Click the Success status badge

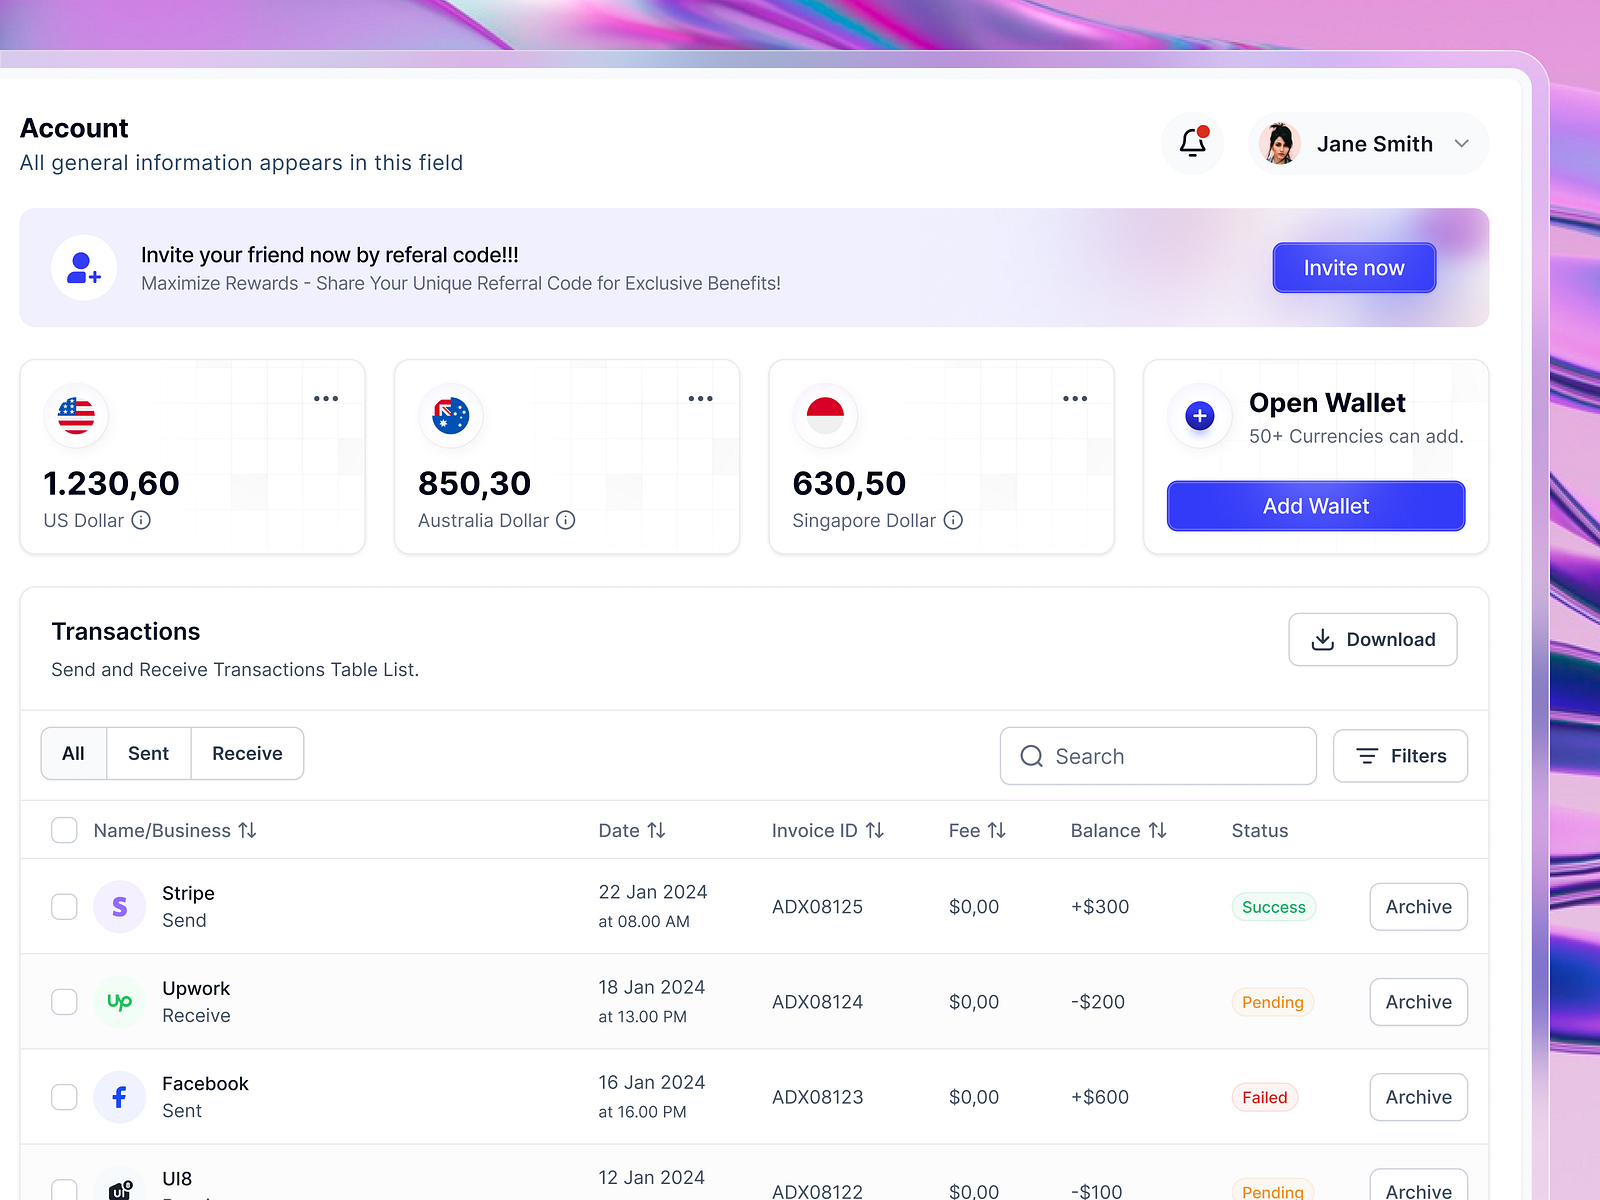point(1274,907)
